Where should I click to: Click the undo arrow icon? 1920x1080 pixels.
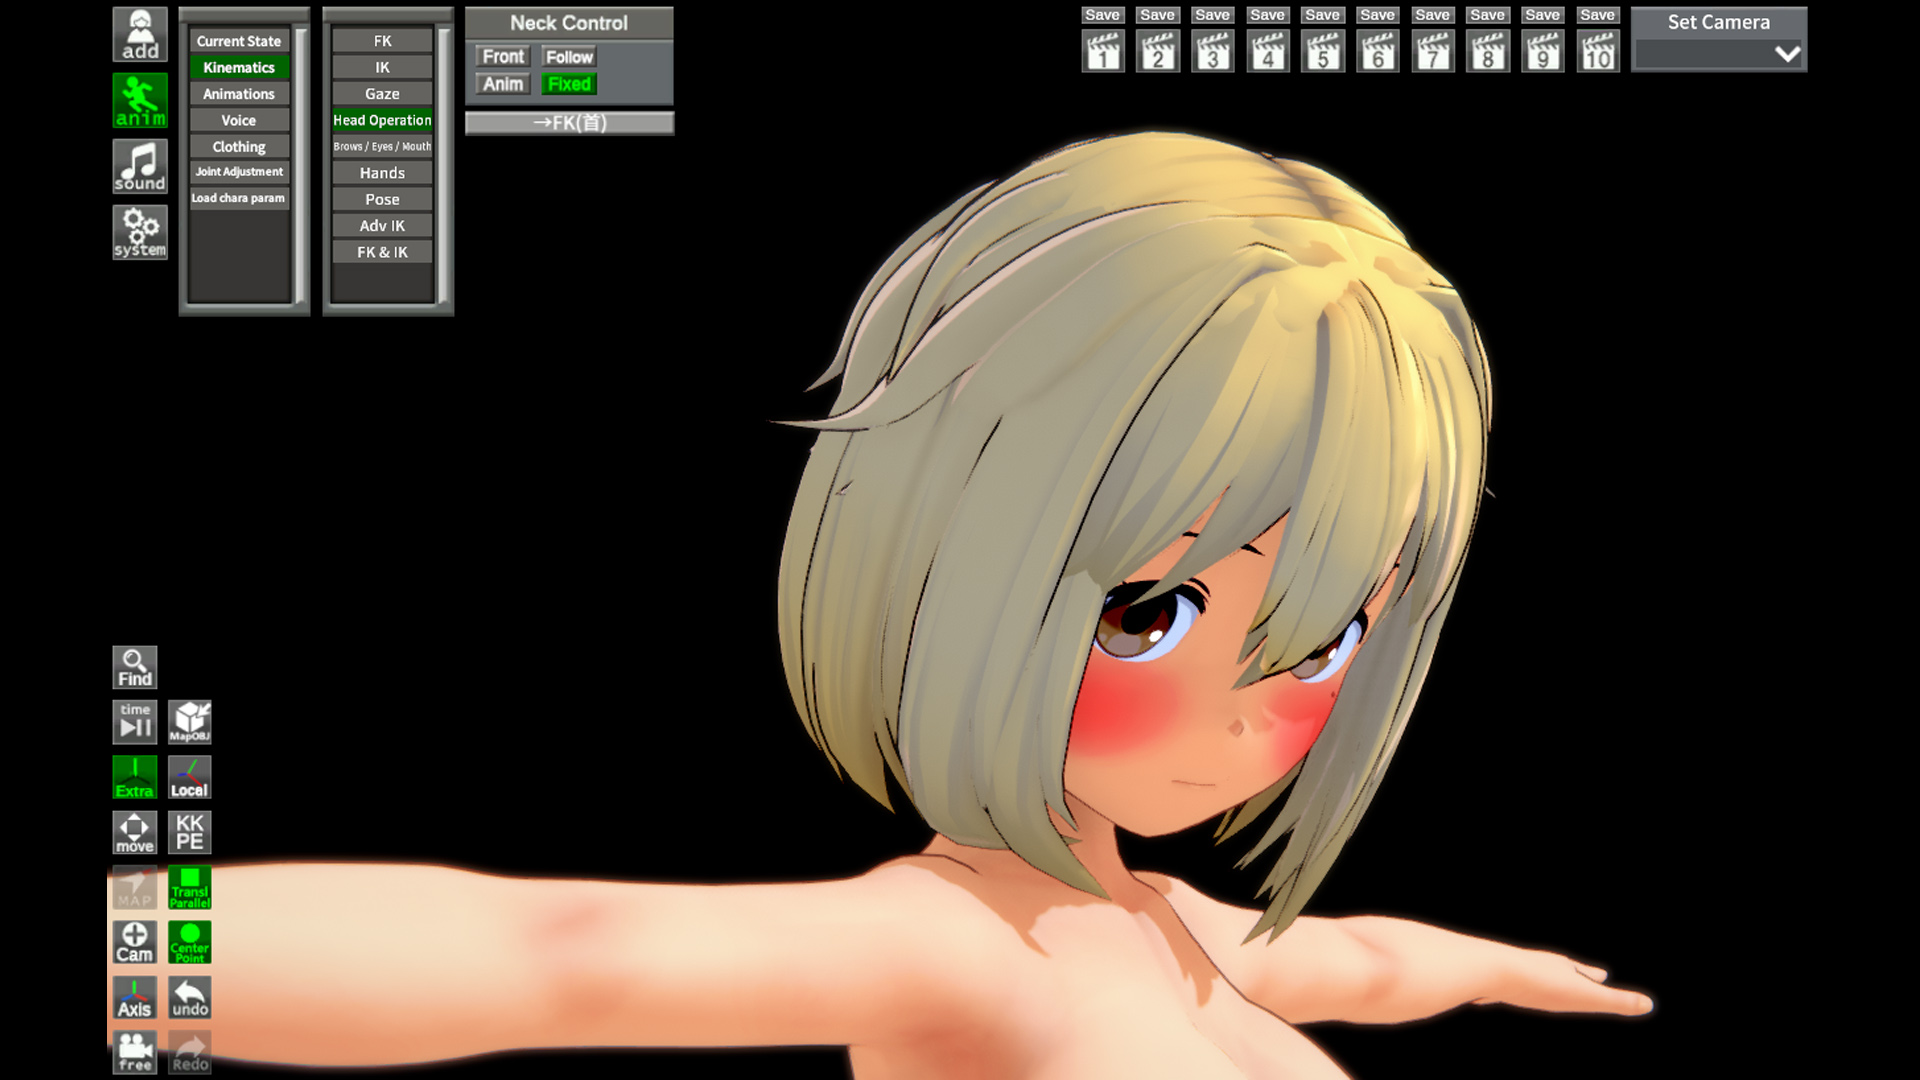click(189, 997)
